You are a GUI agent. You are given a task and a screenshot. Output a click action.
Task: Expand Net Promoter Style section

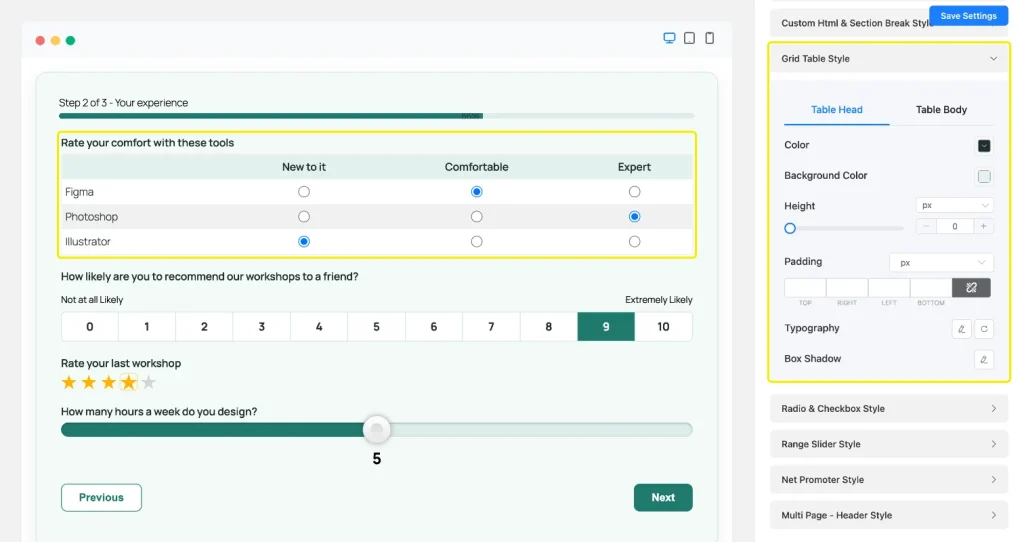point(889,480)
